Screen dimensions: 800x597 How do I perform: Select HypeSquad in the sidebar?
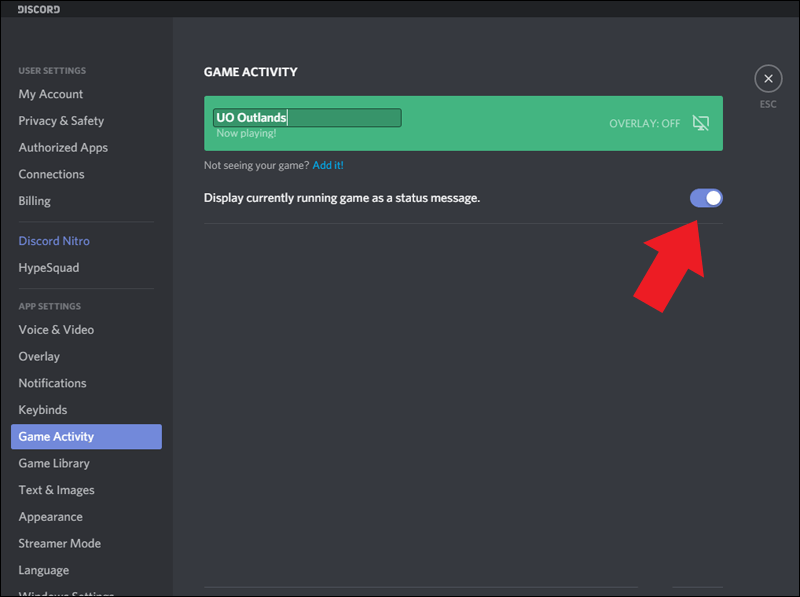(48, 268)
